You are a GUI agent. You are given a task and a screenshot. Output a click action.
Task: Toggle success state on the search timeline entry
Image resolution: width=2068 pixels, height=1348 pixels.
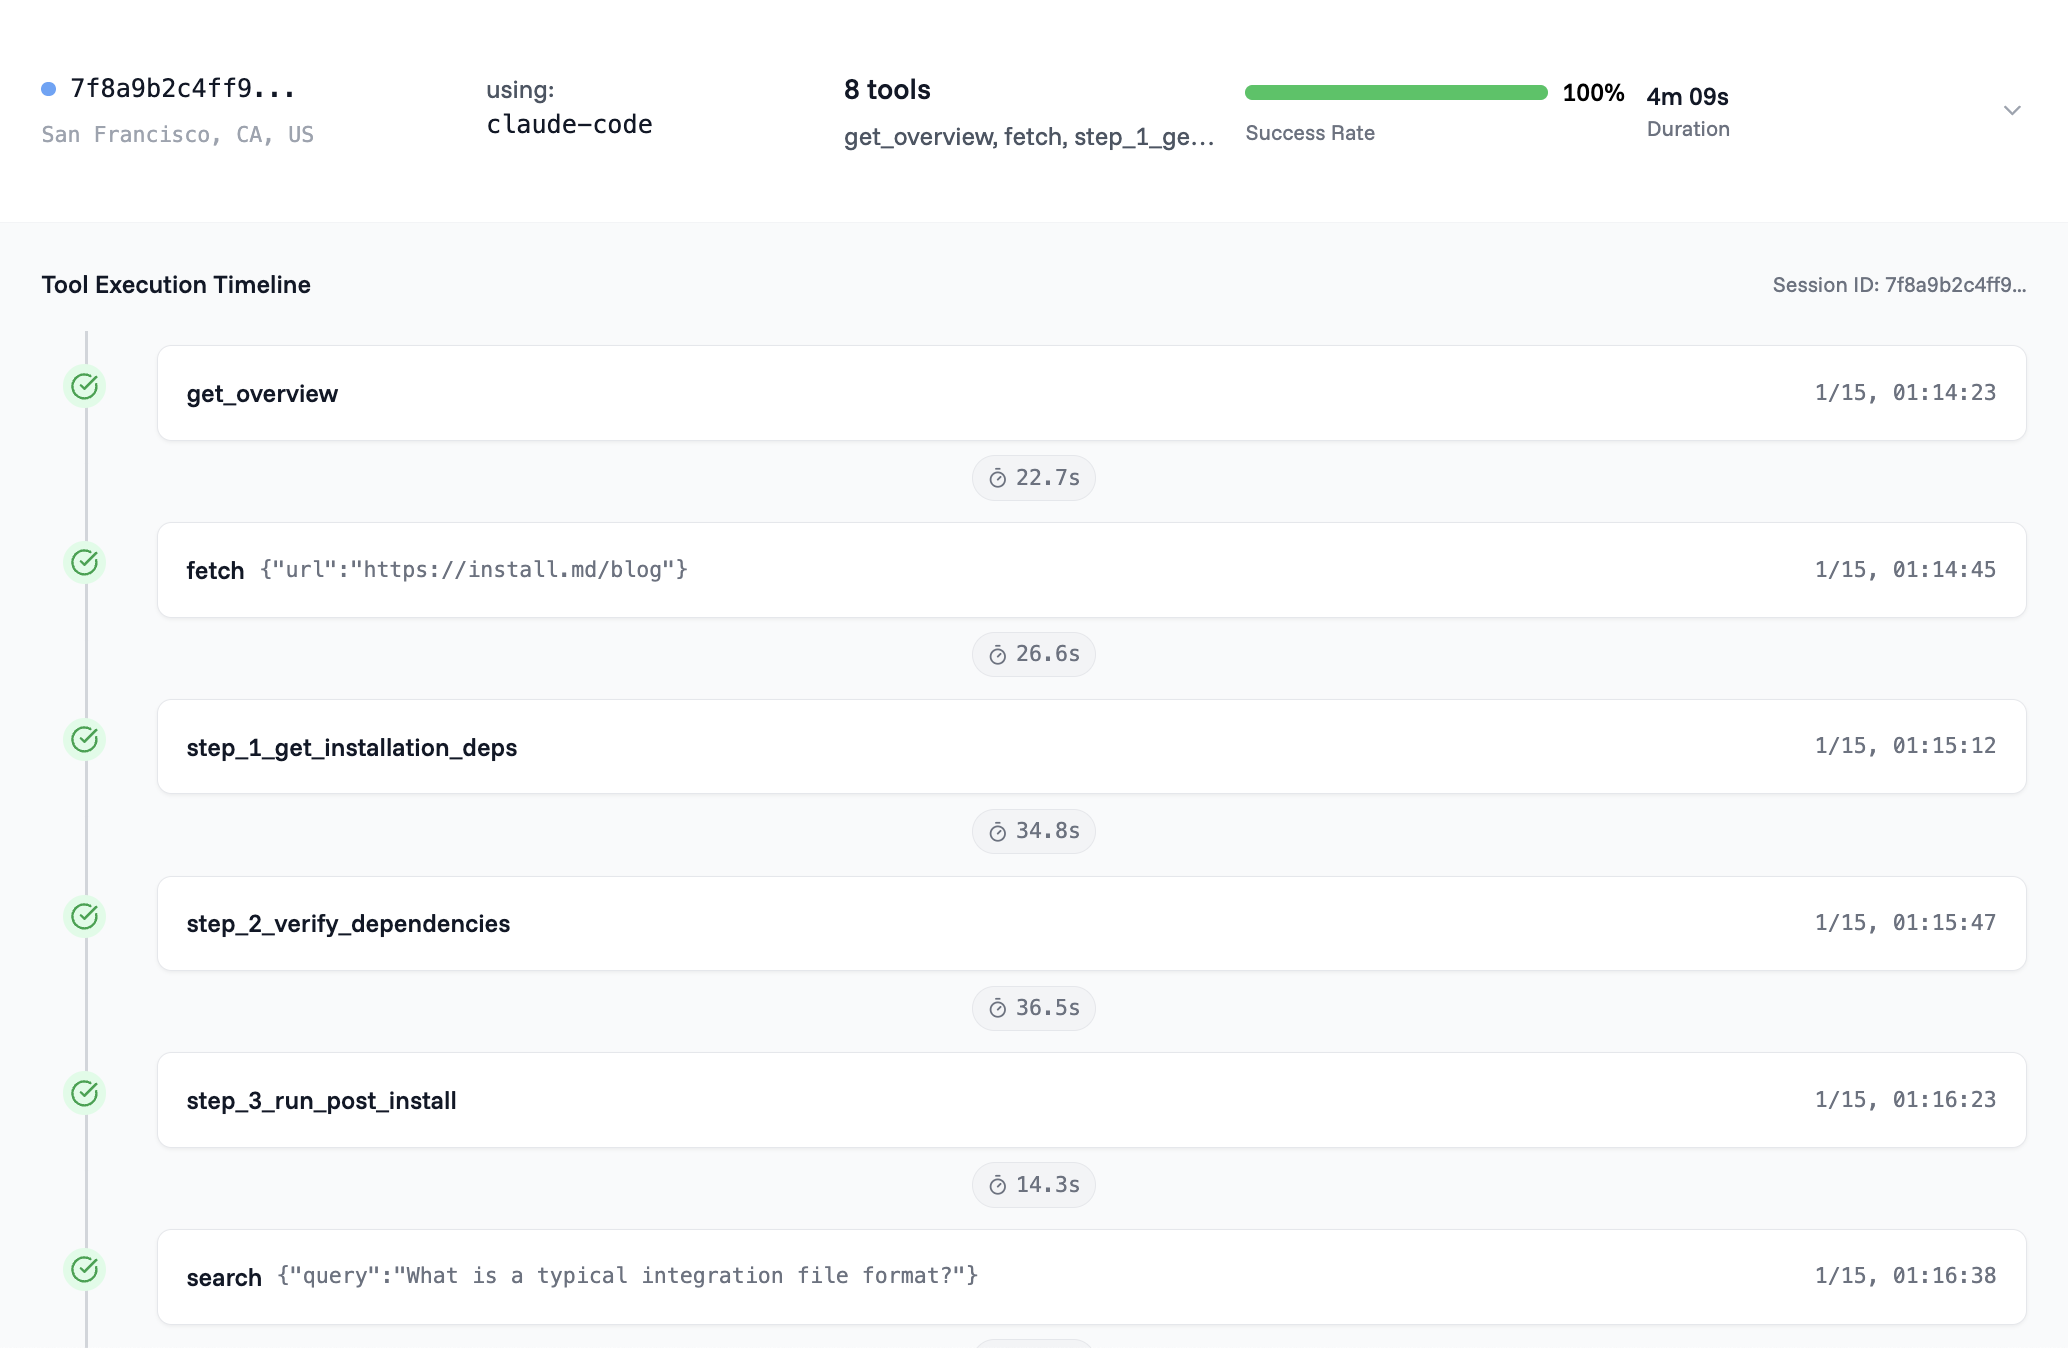pos(85,1269)
